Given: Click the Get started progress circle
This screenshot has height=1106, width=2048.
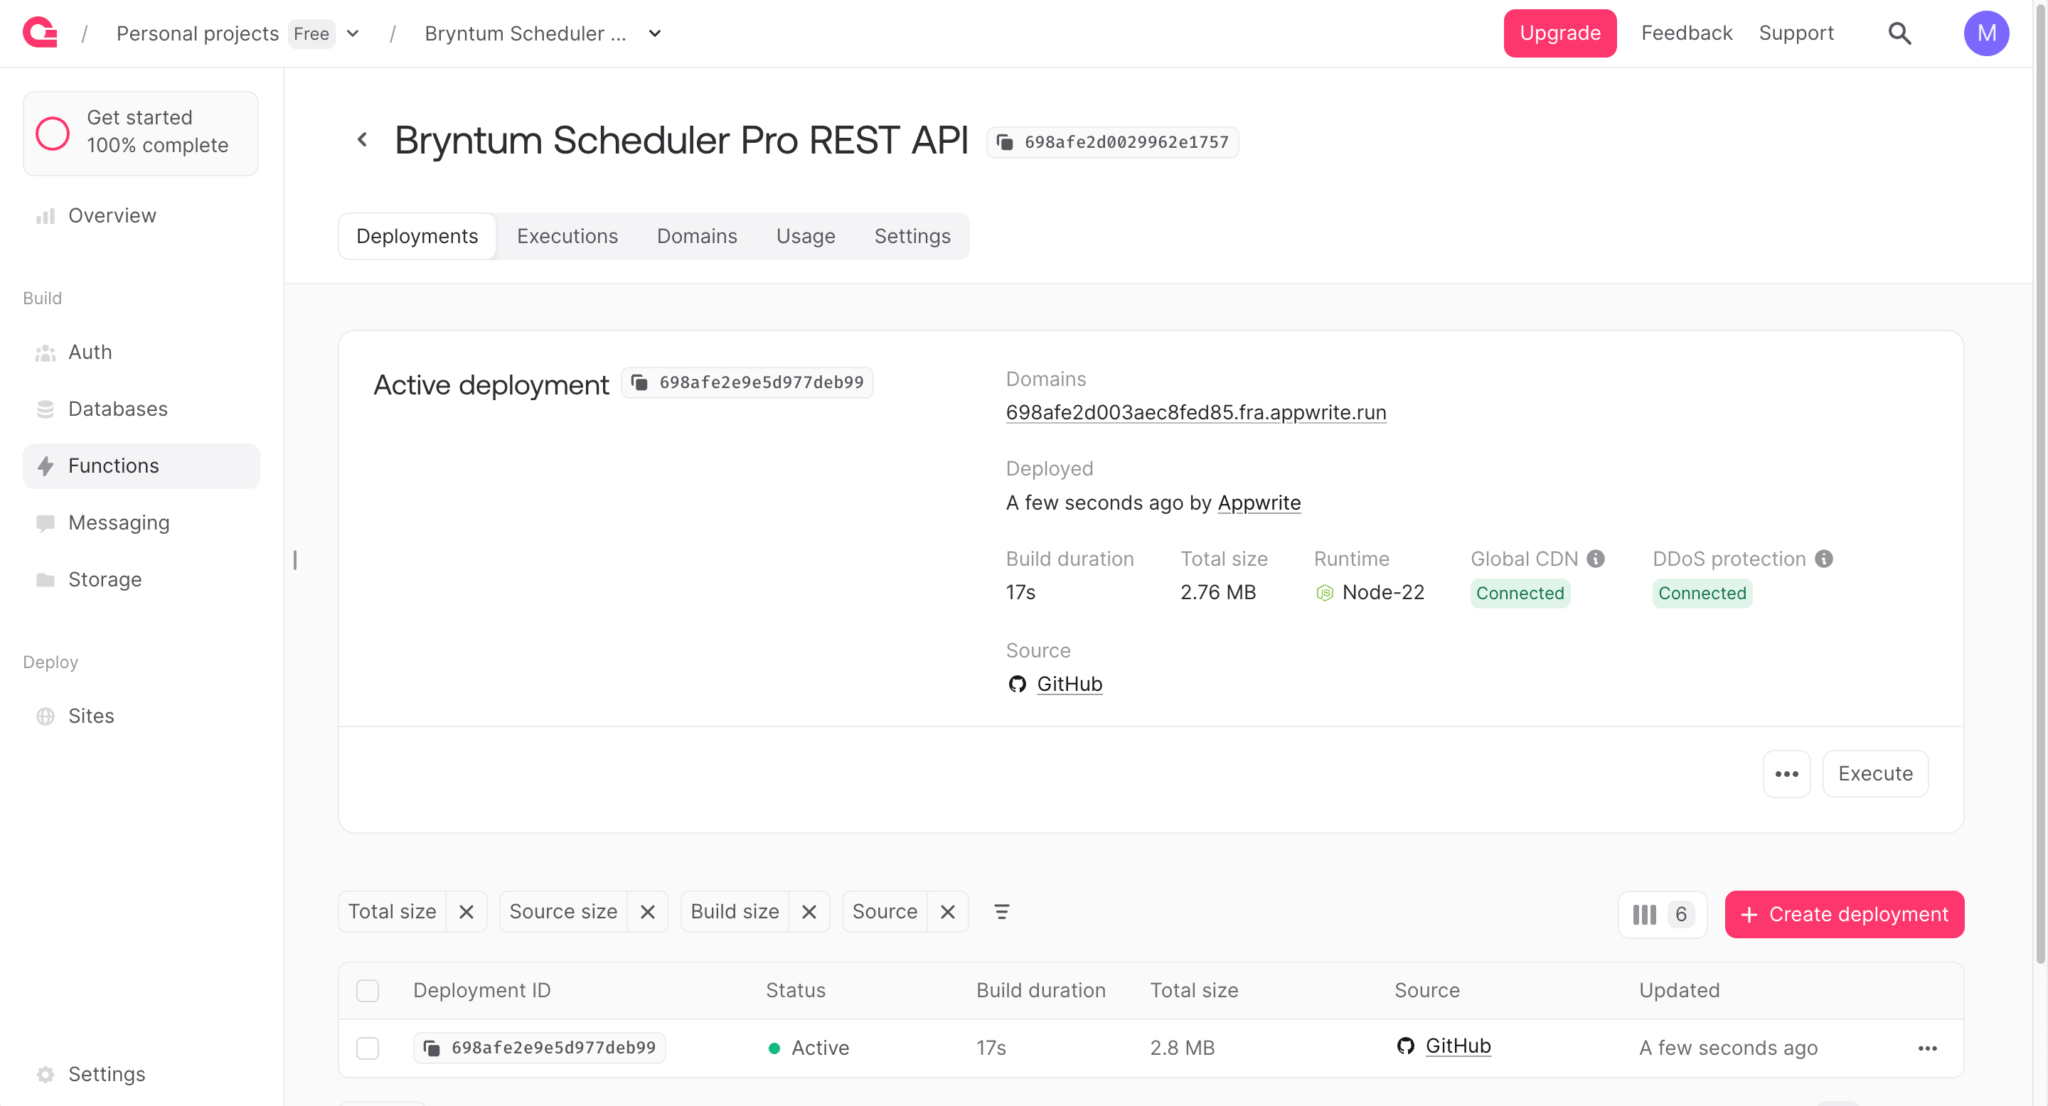Looking at the screenshot, I should 53,133.
